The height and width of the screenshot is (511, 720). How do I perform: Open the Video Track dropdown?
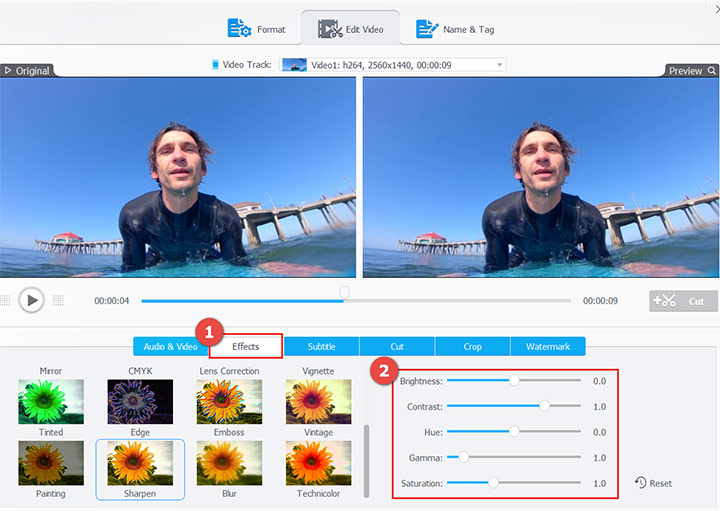393,65
